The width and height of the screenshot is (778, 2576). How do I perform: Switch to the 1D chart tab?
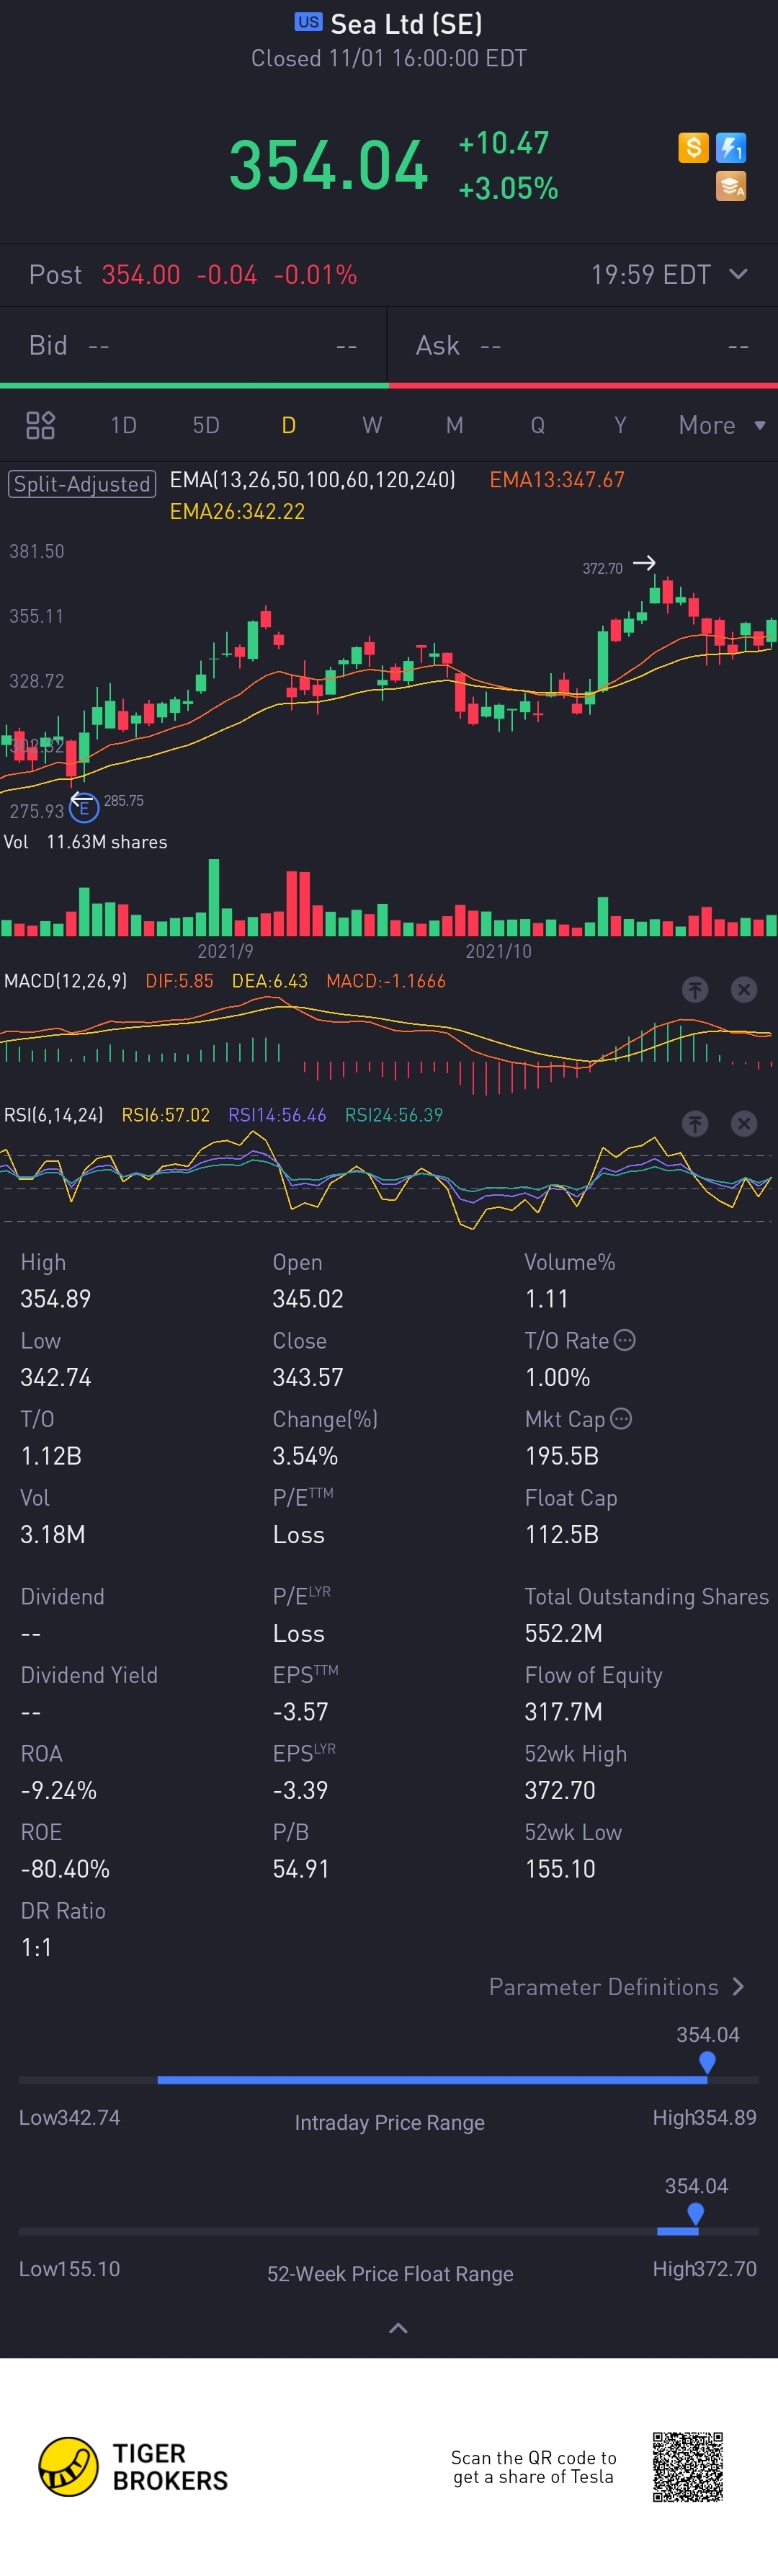click(x=123, y=425)
